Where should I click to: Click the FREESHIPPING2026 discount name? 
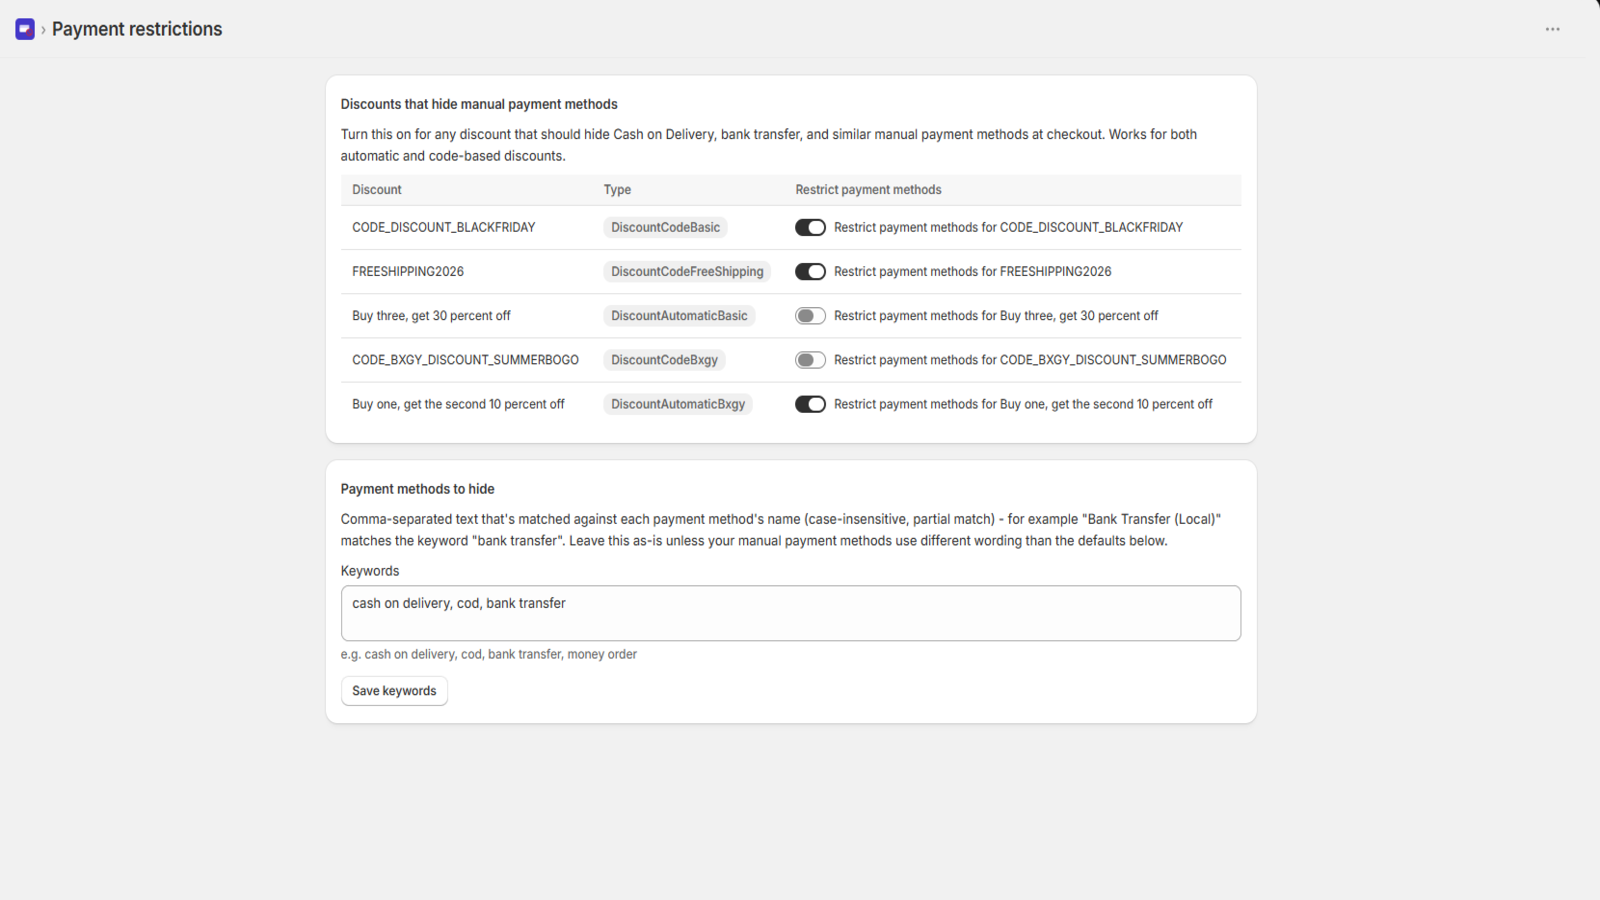click(x=408, y=272)
